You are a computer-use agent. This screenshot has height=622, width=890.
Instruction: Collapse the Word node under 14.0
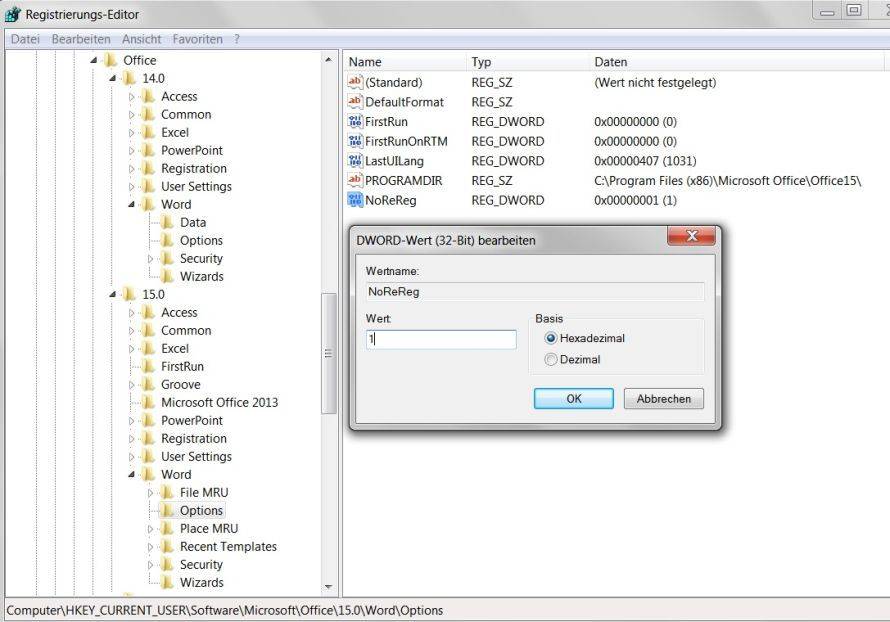pyautogui.click(x=131, y=204)
